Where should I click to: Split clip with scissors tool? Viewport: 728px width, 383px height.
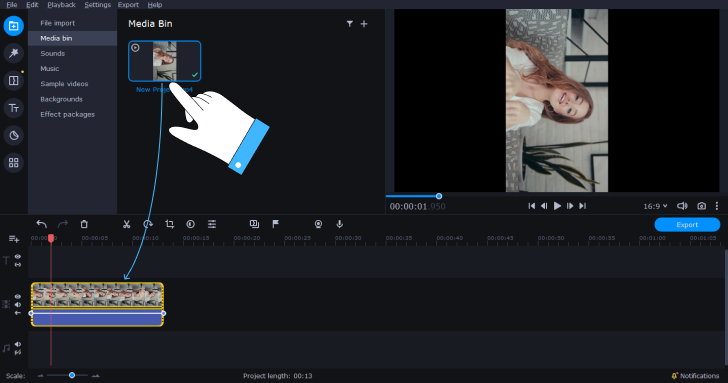pyautogui.click(x=126, y=224)
